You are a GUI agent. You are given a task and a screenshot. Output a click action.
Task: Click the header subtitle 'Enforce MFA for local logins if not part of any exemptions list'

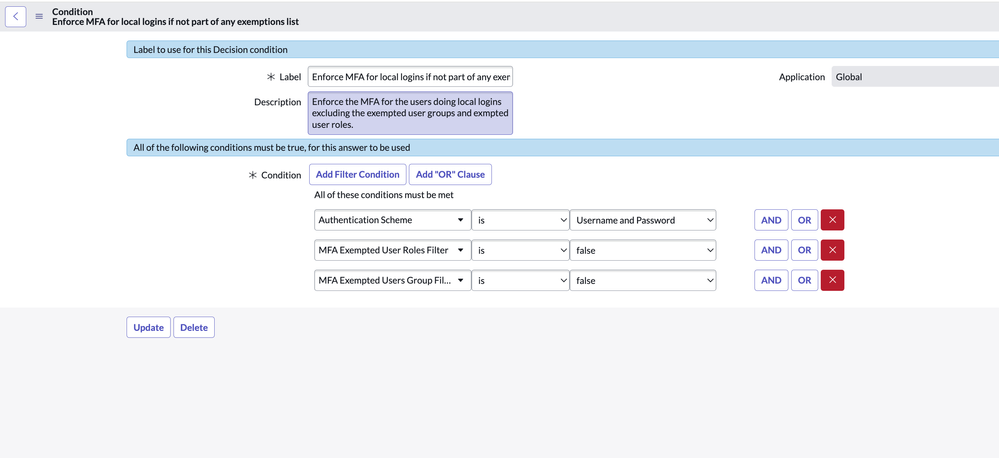[176, 22]
